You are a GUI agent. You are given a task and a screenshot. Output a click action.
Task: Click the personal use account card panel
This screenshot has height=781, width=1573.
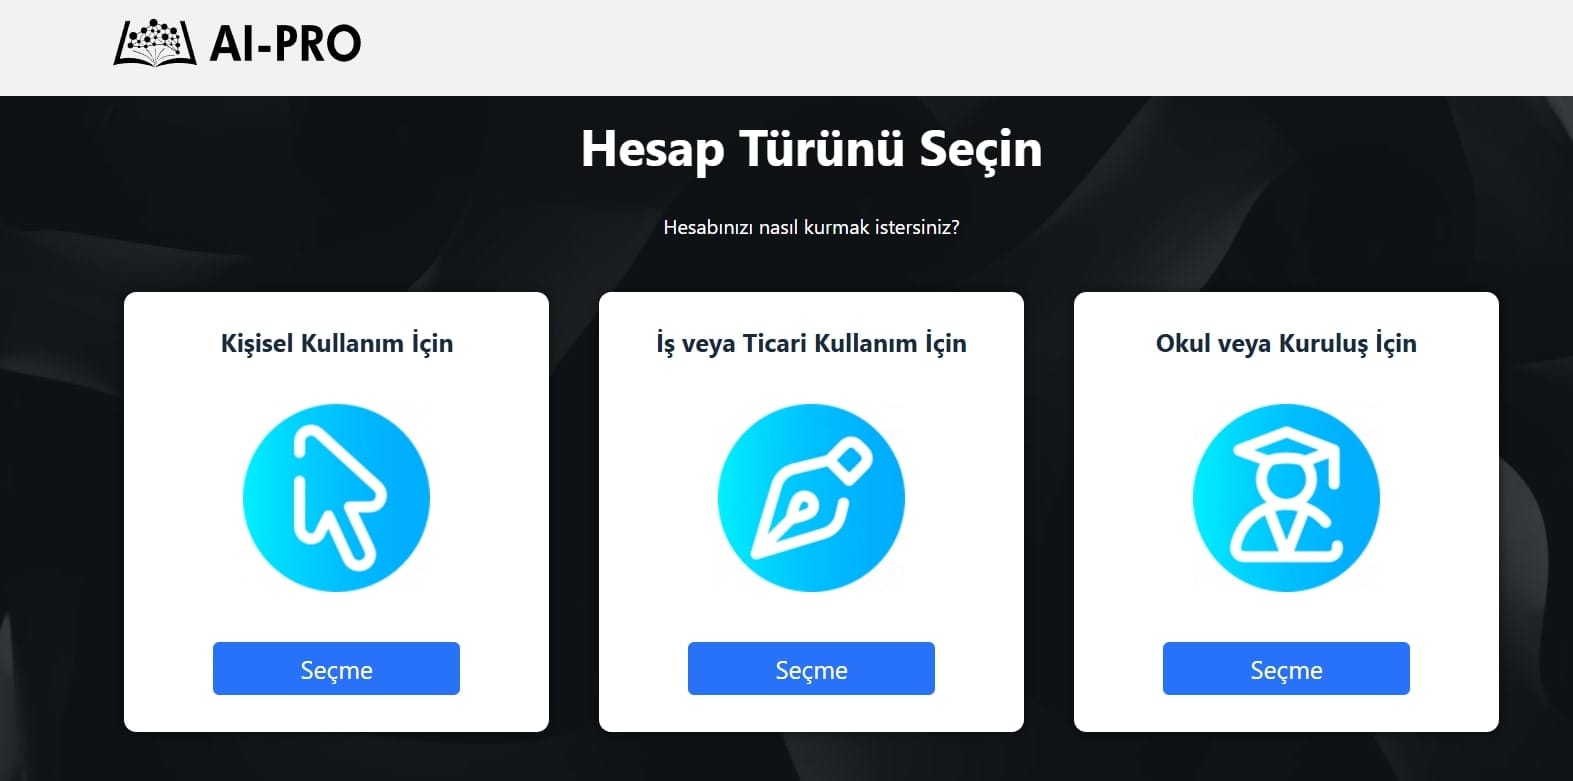coord(336,512)
